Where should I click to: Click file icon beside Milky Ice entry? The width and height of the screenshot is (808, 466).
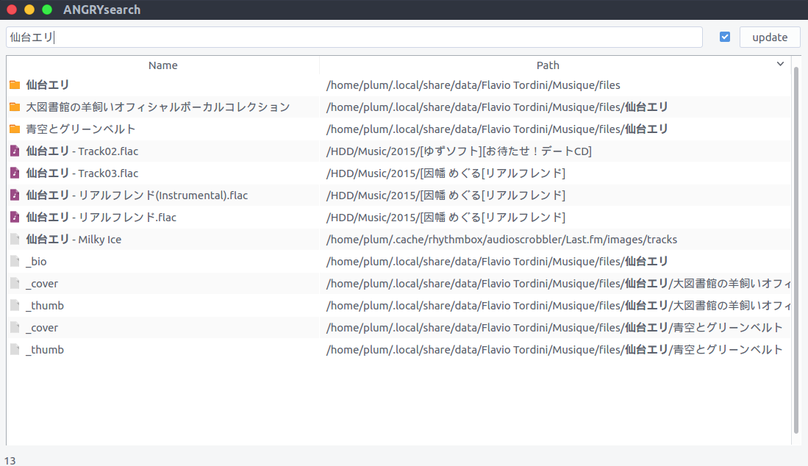15,239
